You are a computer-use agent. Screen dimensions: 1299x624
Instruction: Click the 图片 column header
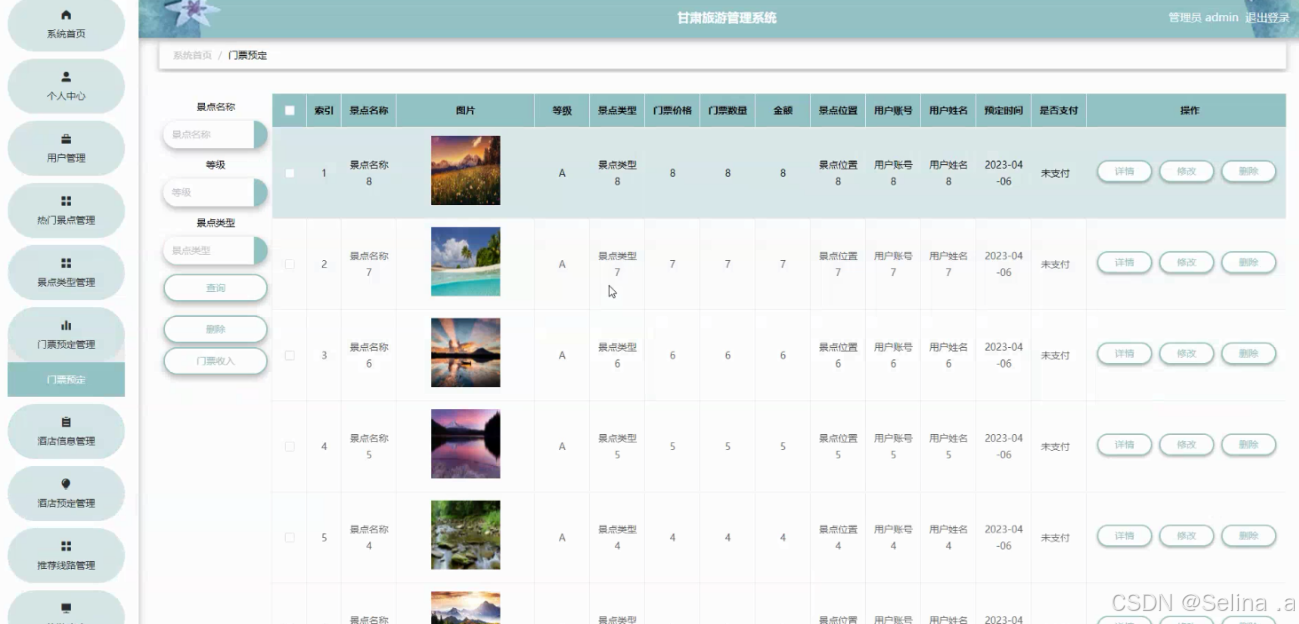click(x=465, y=111)
